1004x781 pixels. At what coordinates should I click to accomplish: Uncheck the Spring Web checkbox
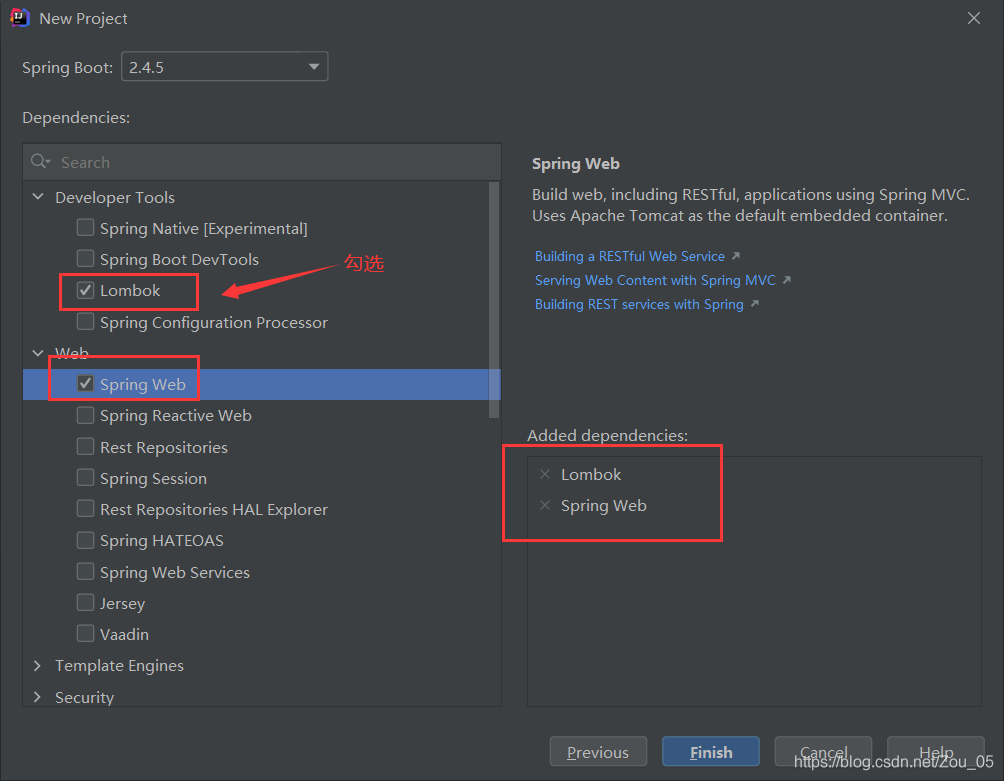85,383
